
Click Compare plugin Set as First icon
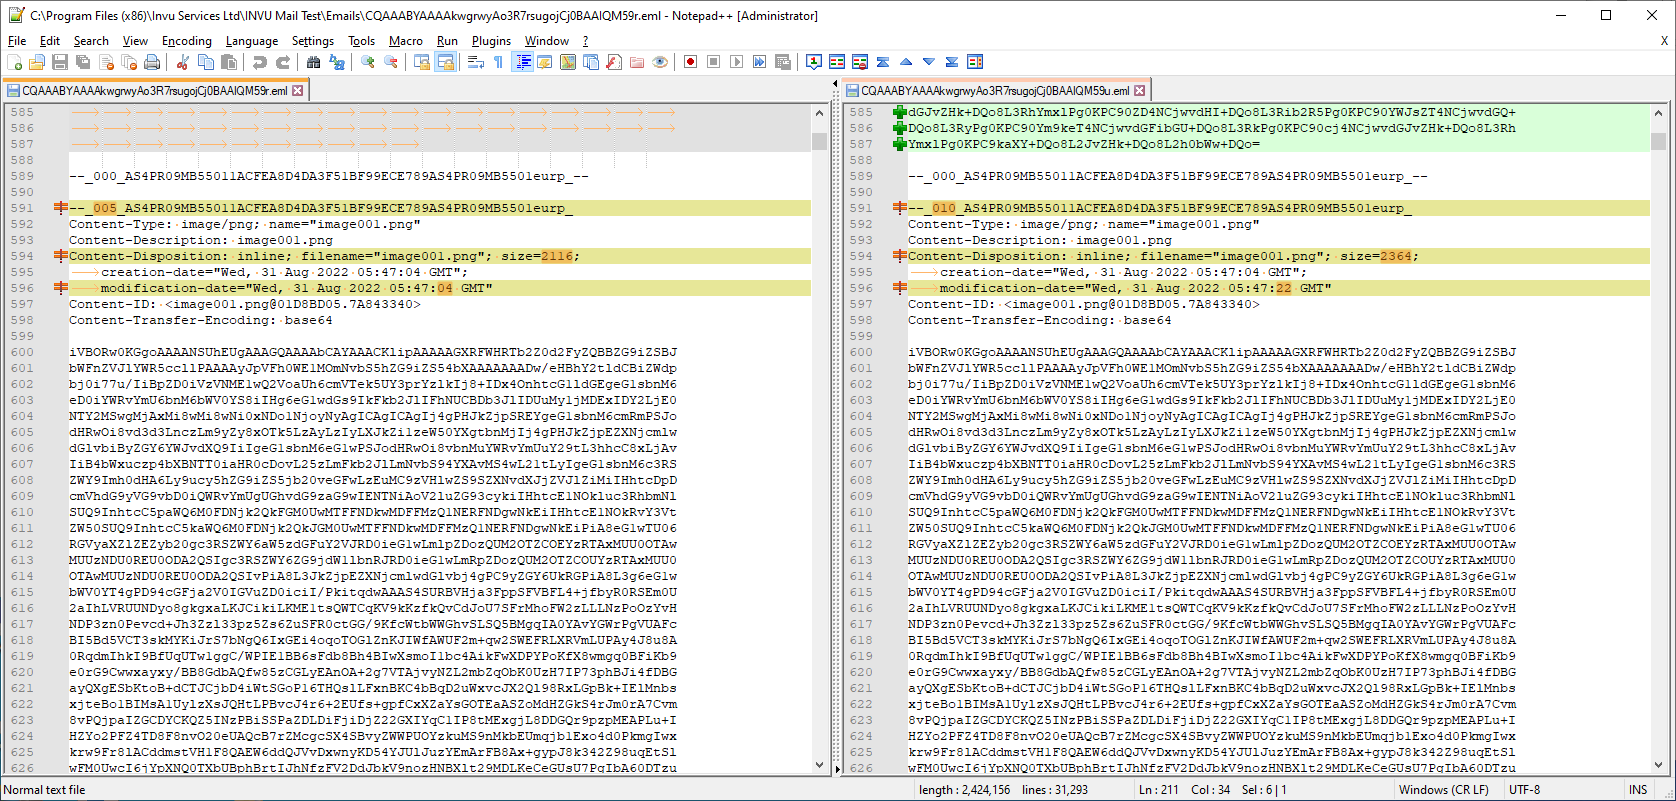coord(814,62)
